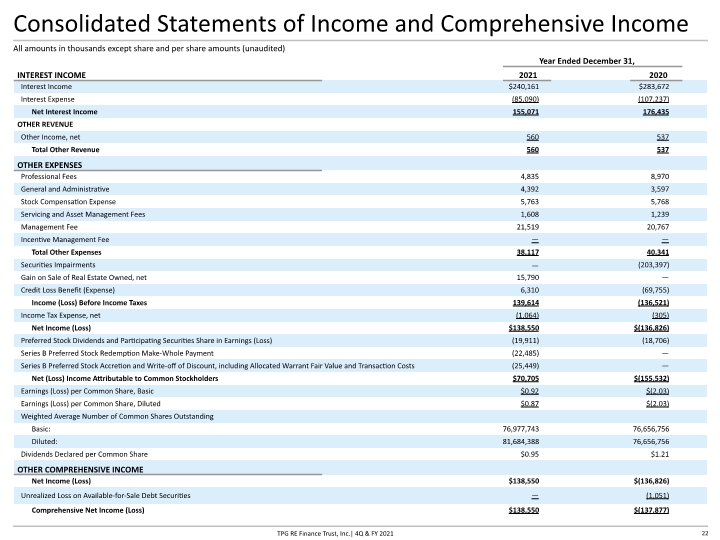
Task: Select 'Income (Loss) Before Income Taxes' label
Action: point(89,303)
